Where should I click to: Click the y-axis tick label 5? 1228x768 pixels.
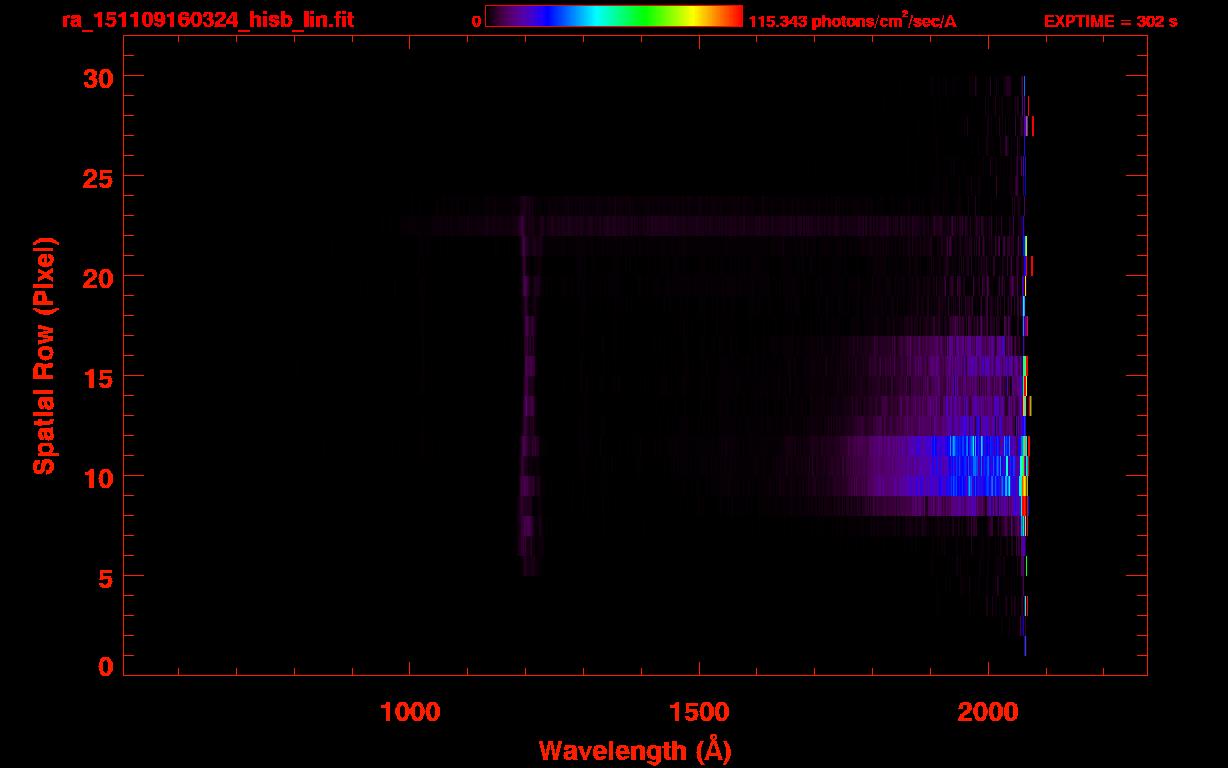106,577
